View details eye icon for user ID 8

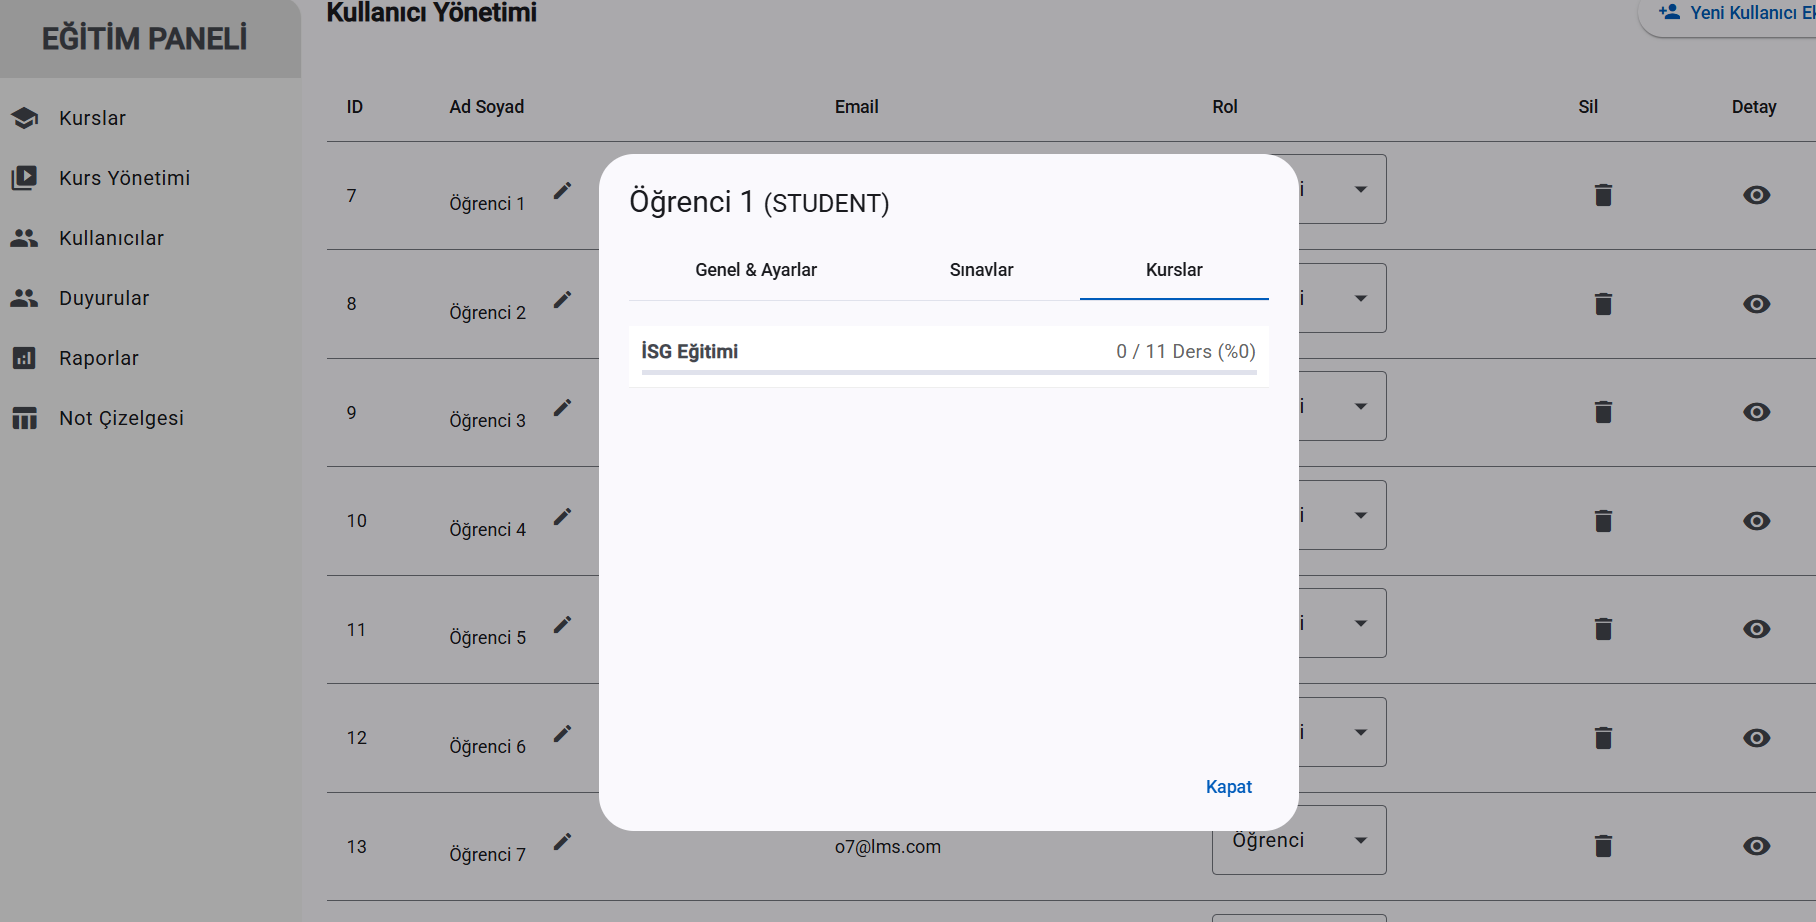click(x=1756, y=304)
